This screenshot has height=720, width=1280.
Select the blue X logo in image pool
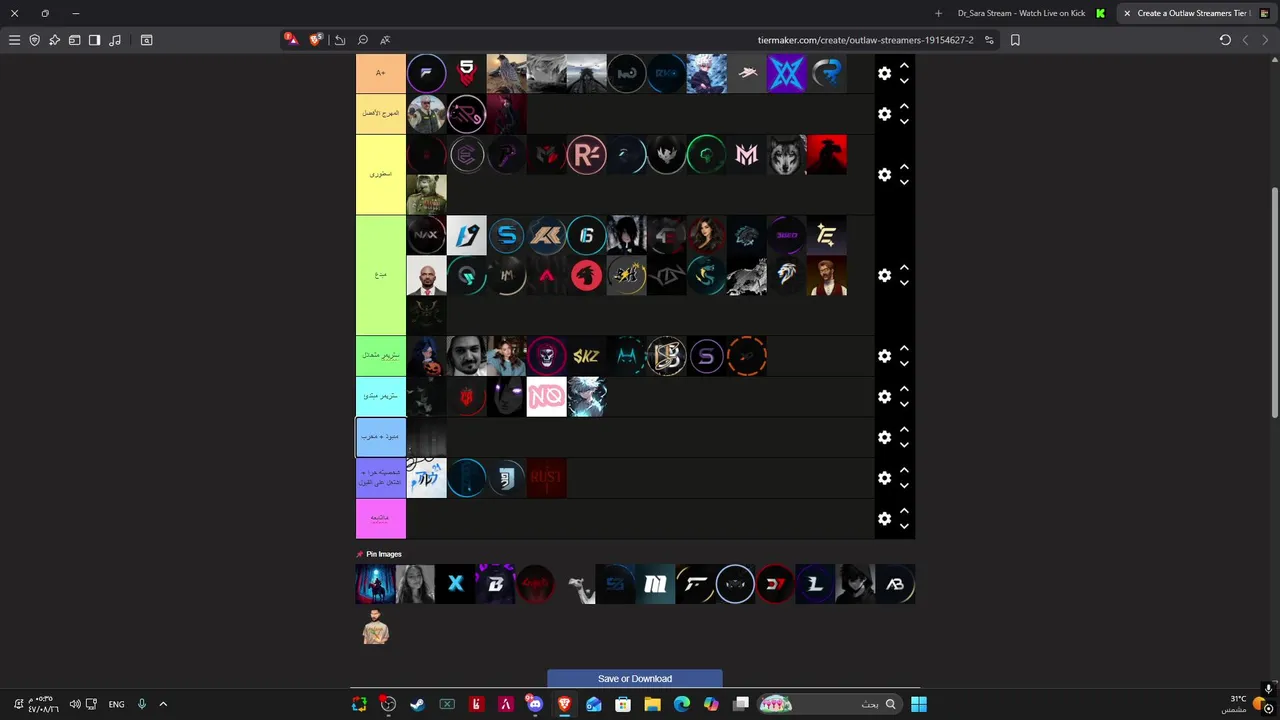(x=455, y=584)
